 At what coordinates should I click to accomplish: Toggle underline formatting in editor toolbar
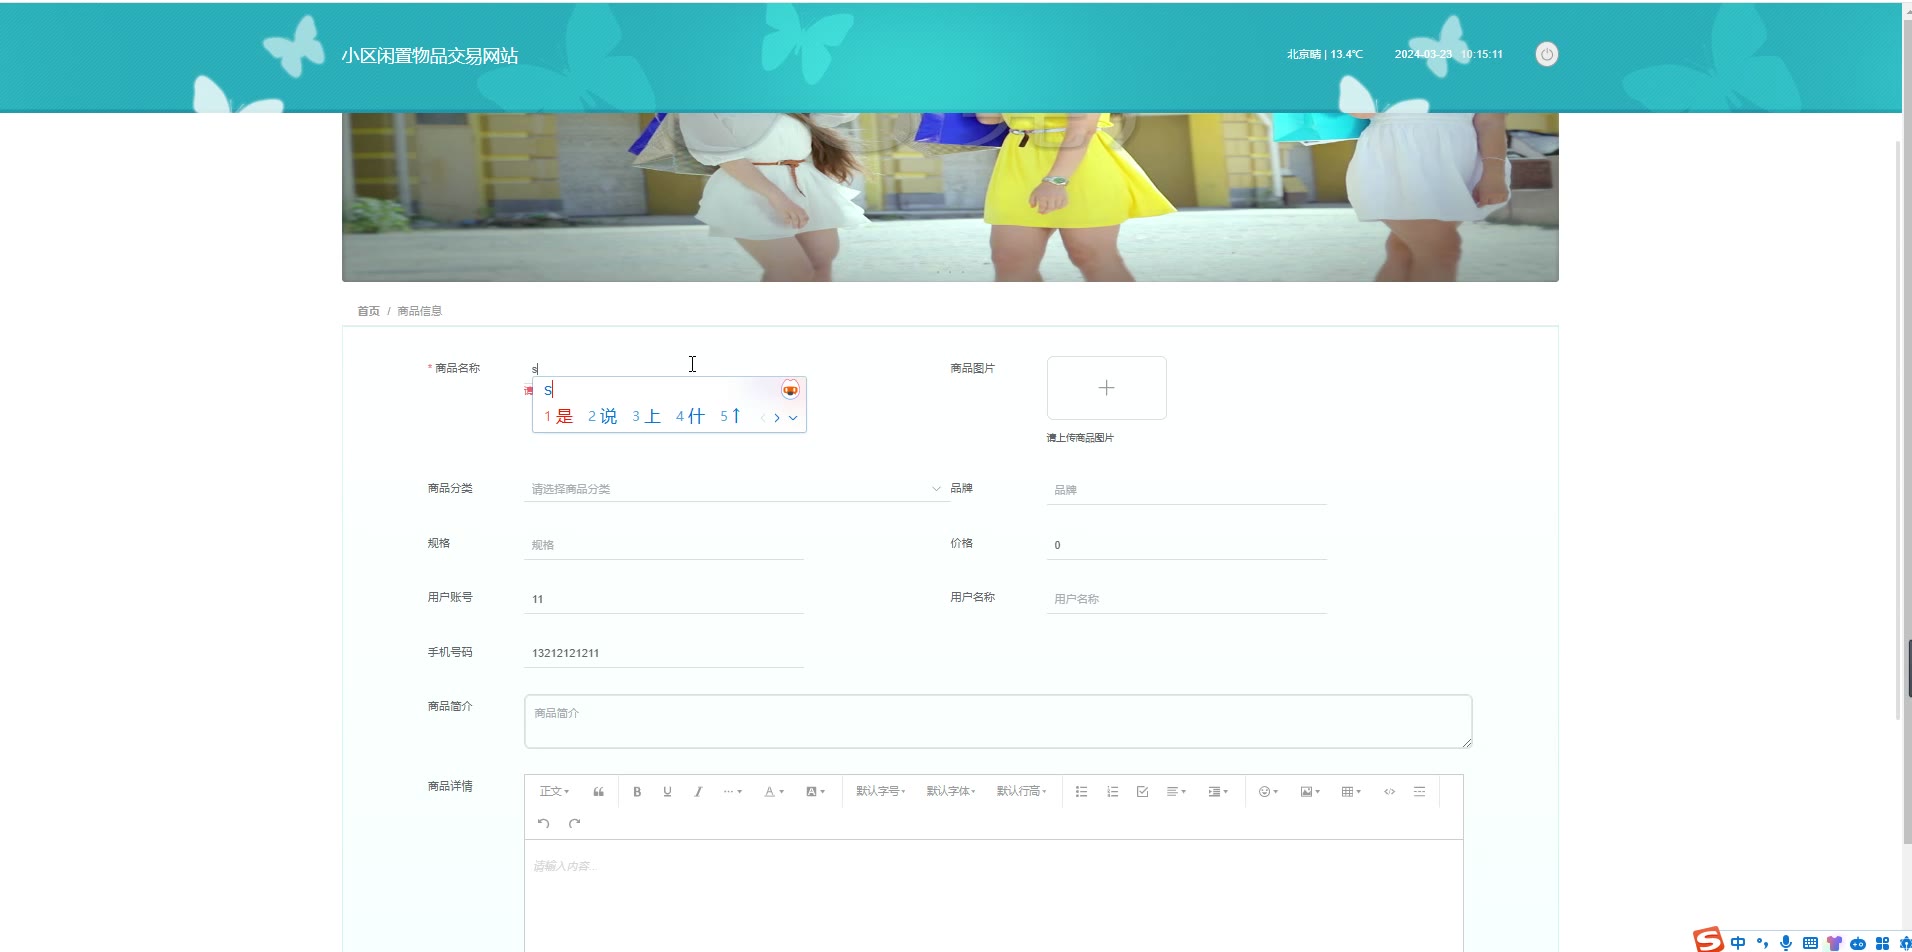[667, 792]
